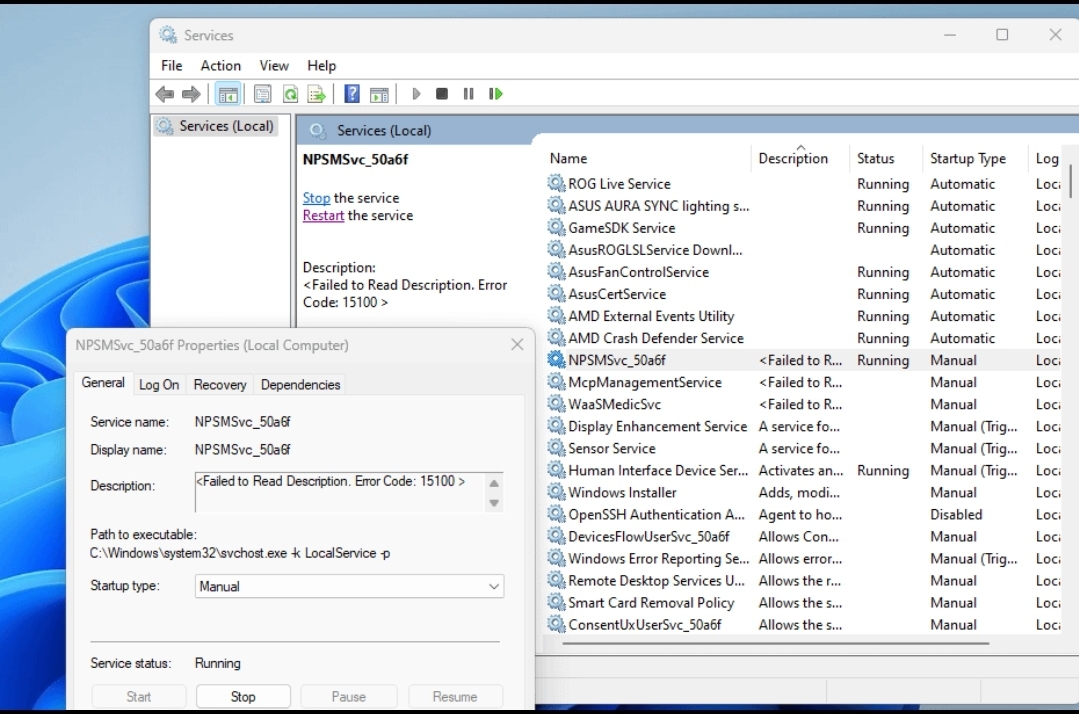This screenshot has height=714, width=1079.
Task: Toggle Show/Hide Console Tree toolbar icon
Action: [228, 94]
